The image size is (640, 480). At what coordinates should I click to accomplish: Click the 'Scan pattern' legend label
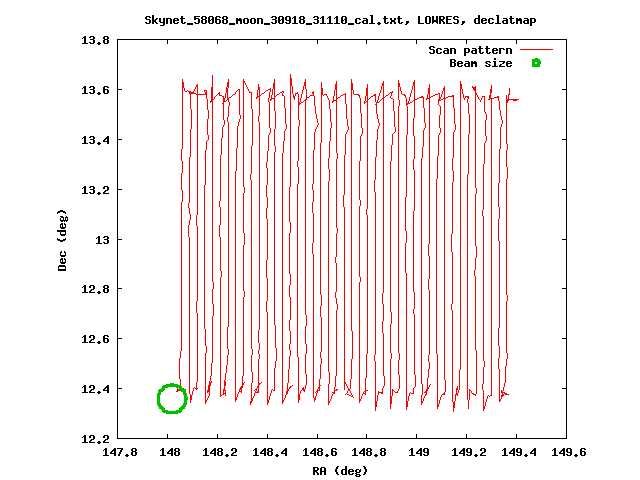pos(470,50)
